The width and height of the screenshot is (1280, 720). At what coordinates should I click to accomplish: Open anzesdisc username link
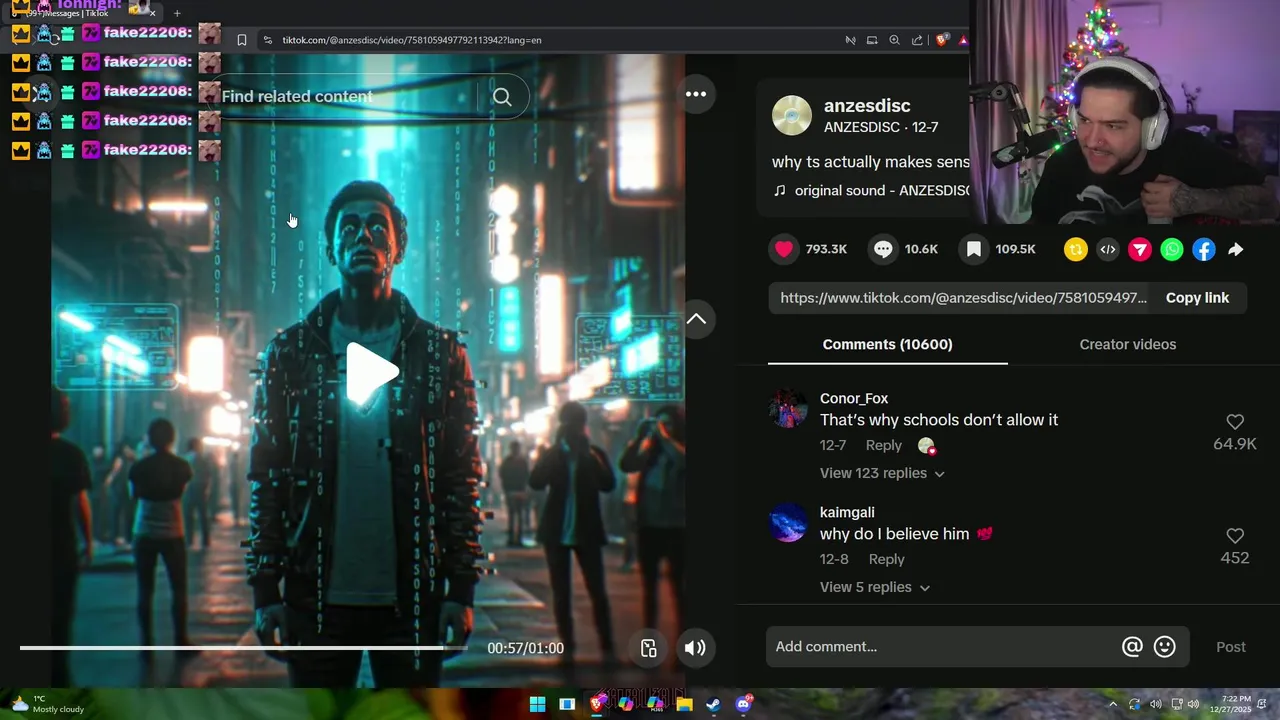[867, 106]
